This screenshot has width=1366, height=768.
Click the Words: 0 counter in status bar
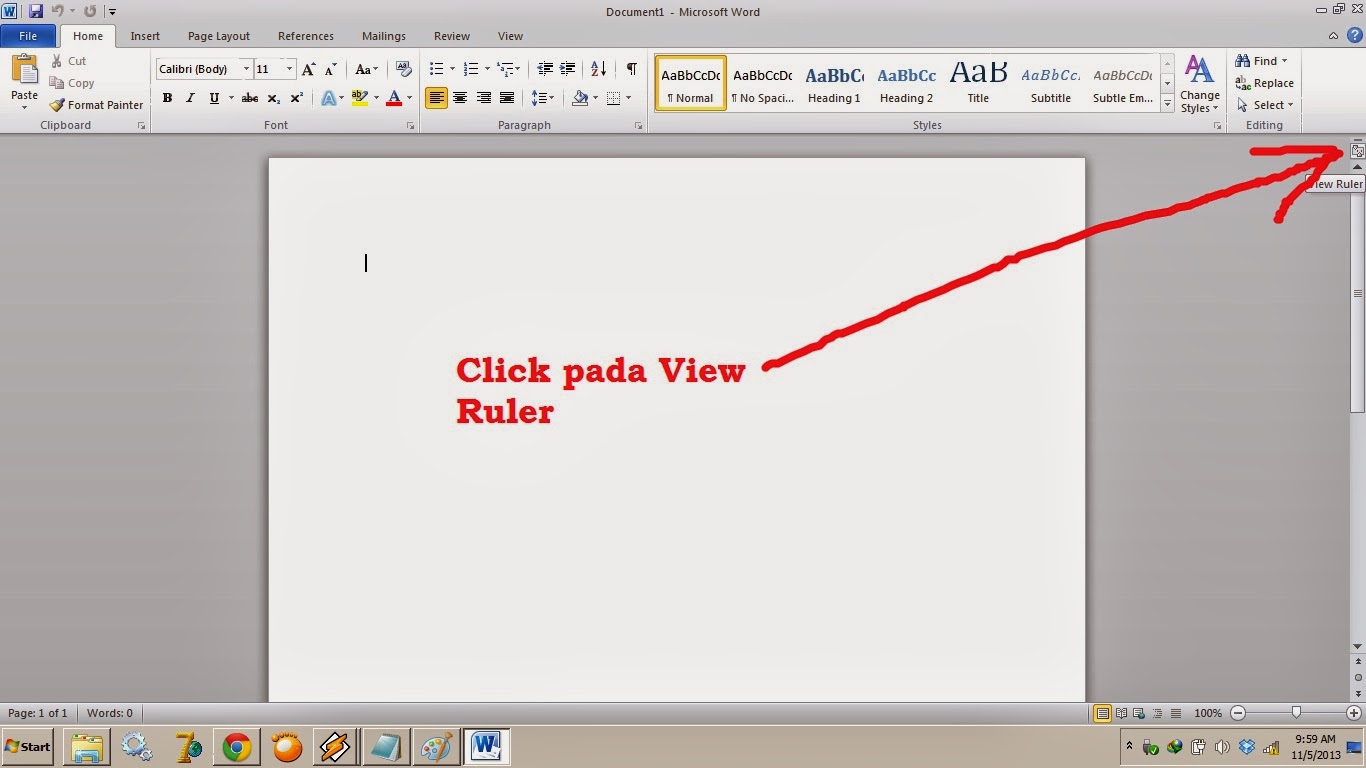[x=109, y=713]
